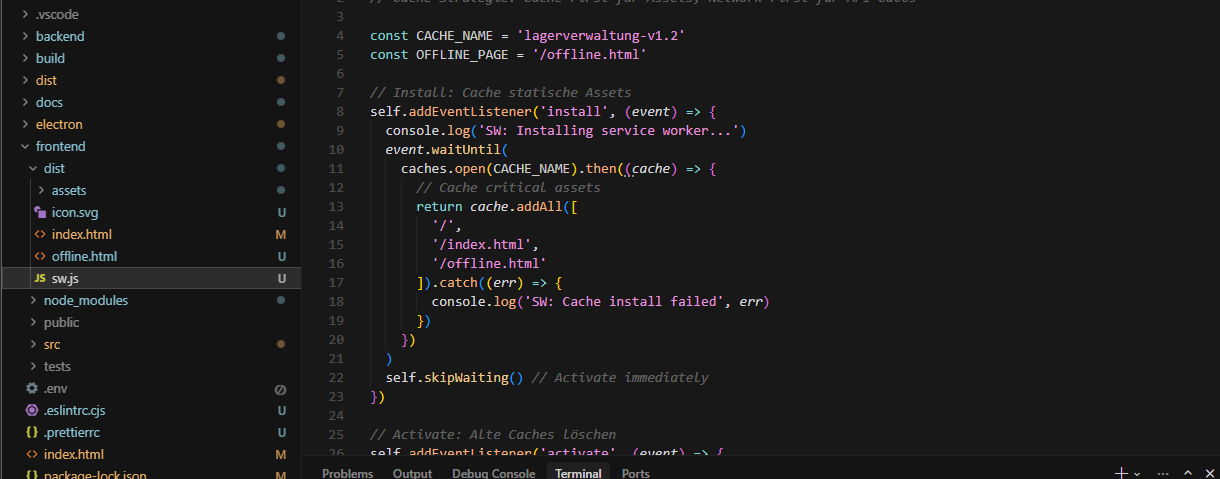
Task: Expand the build folder
Action: click(x=25, y=58)
